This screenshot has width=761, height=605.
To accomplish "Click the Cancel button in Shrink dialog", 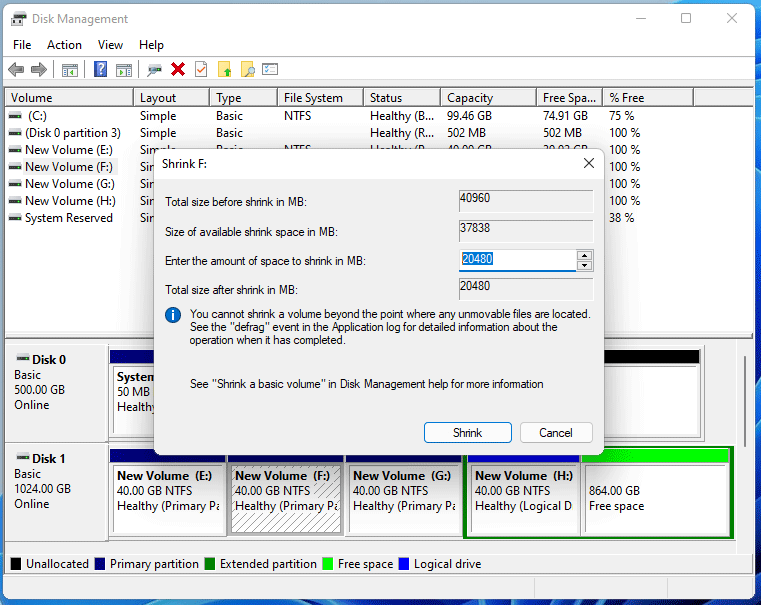I will (x=556, y=432).
